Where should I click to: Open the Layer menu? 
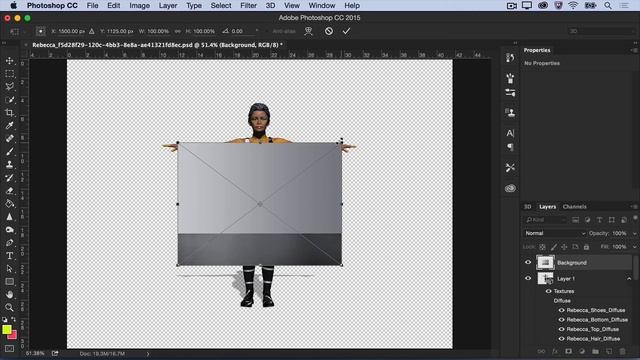click(168, 6)
